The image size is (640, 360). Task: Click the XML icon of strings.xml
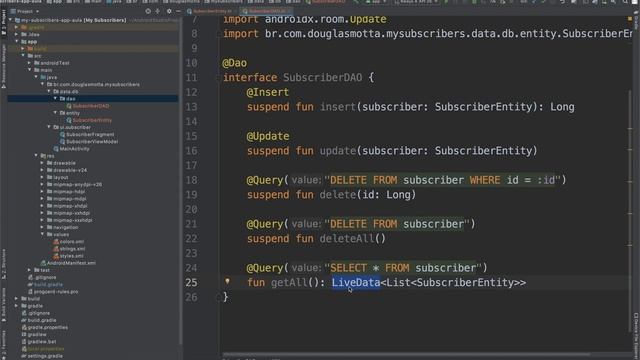[x=56, y=249]
